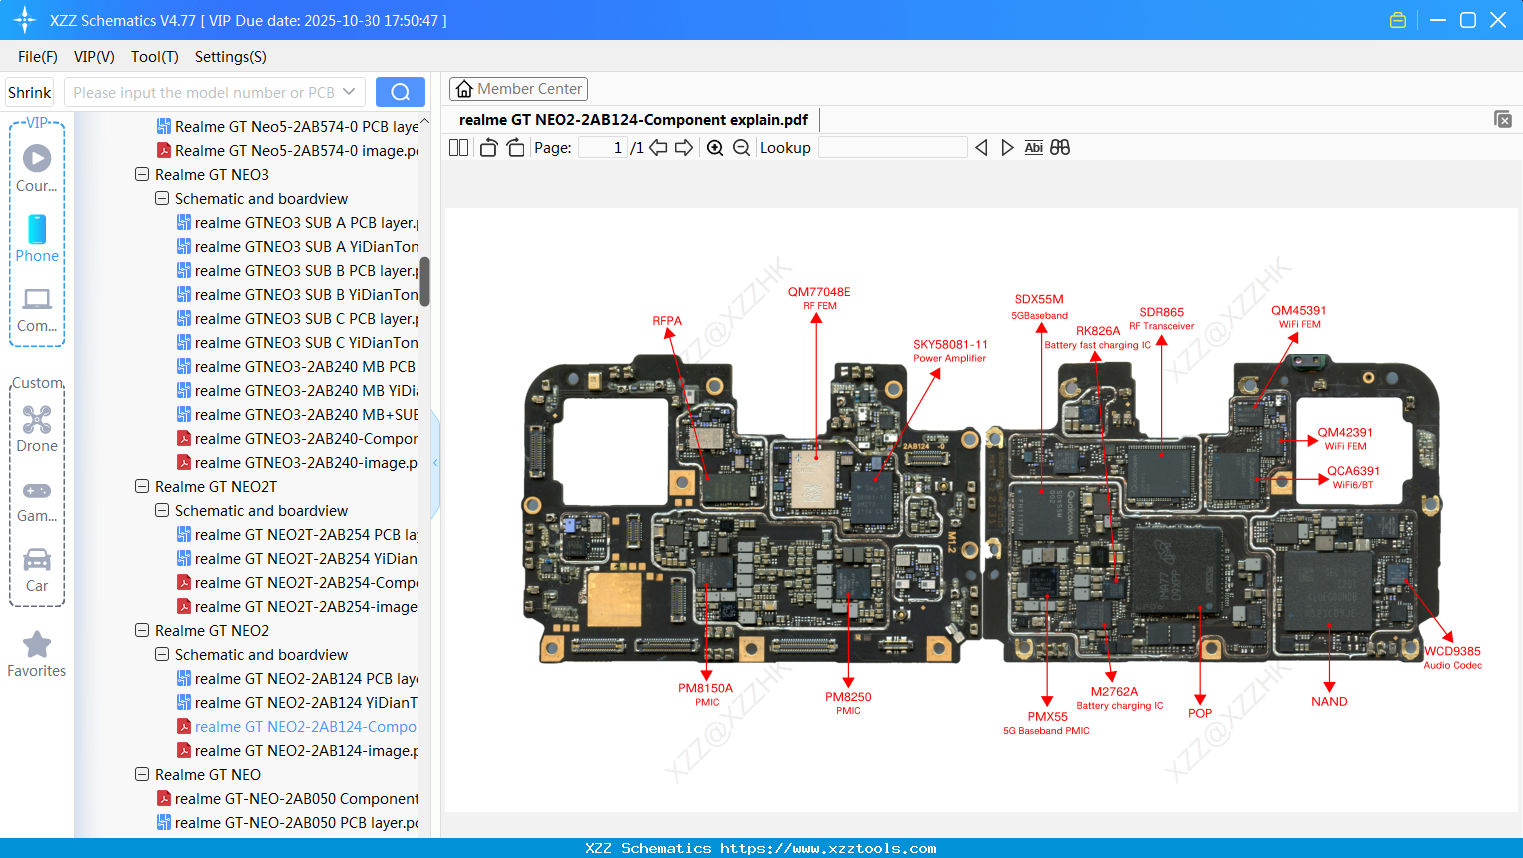Rotate the schematic page clockwise
1523x858 pixels.
pyautogui.click(x=514, y=147)
